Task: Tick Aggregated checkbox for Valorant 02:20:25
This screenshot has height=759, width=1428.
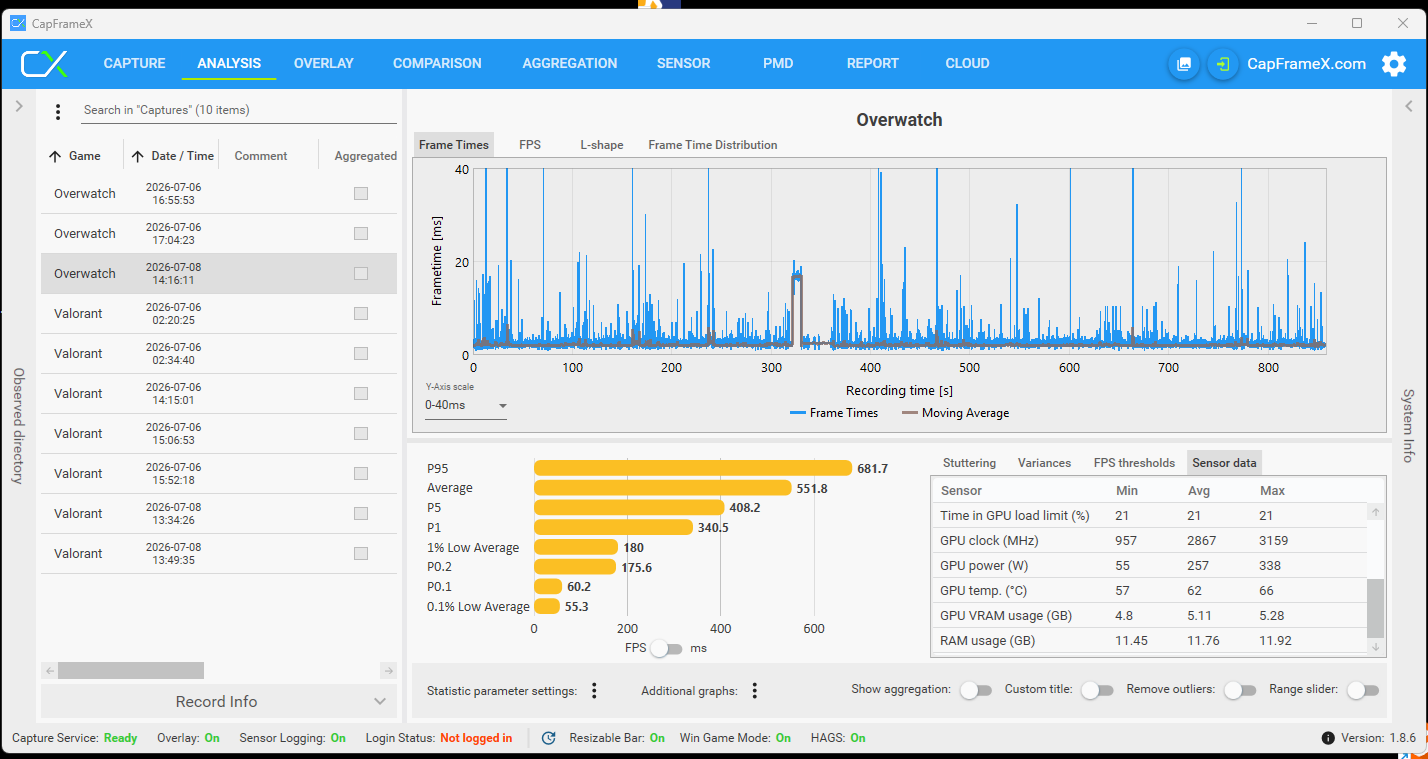Action: point(361,314)
